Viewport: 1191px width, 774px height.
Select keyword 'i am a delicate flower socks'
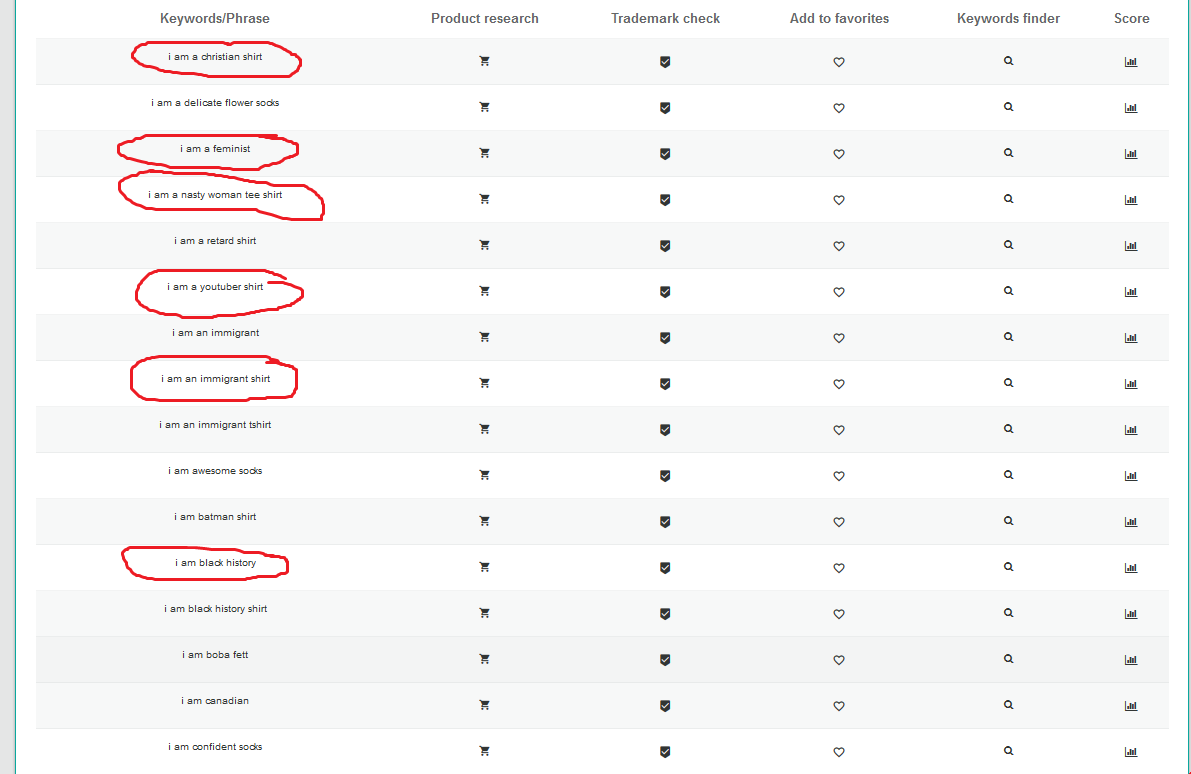click(215, 103)
